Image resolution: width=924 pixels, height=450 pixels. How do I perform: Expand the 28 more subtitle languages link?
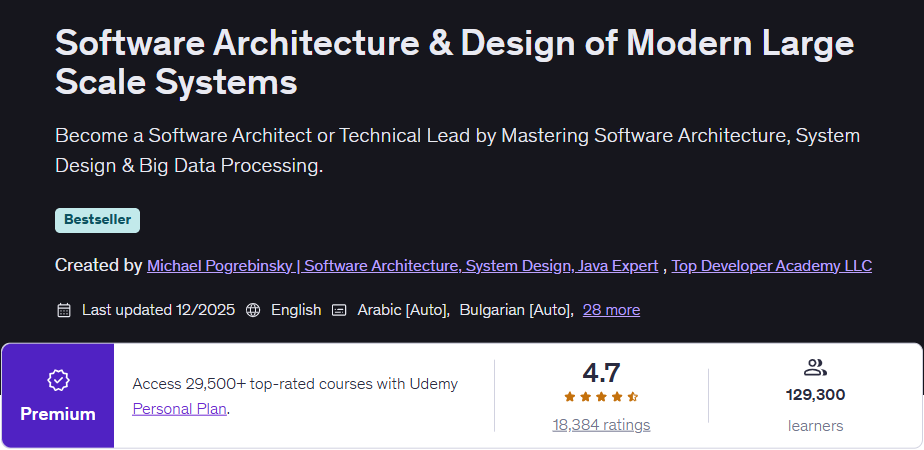click(611, 310)
